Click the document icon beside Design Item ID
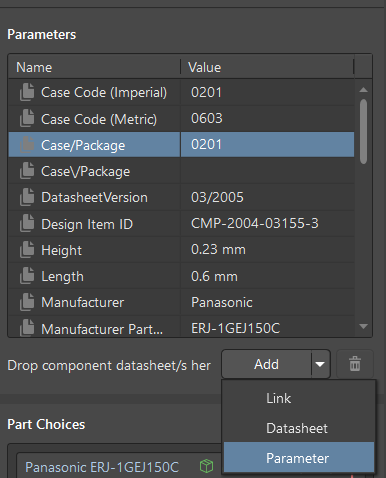Screen dimensions: 386x478 pyautogui.click(x=27, y=223)
